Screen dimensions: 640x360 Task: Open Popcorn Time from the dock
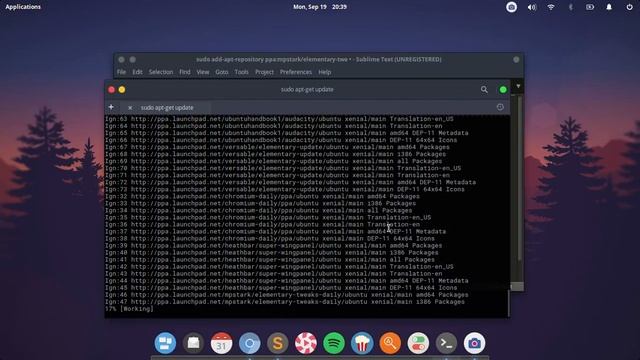click(362, 343)
